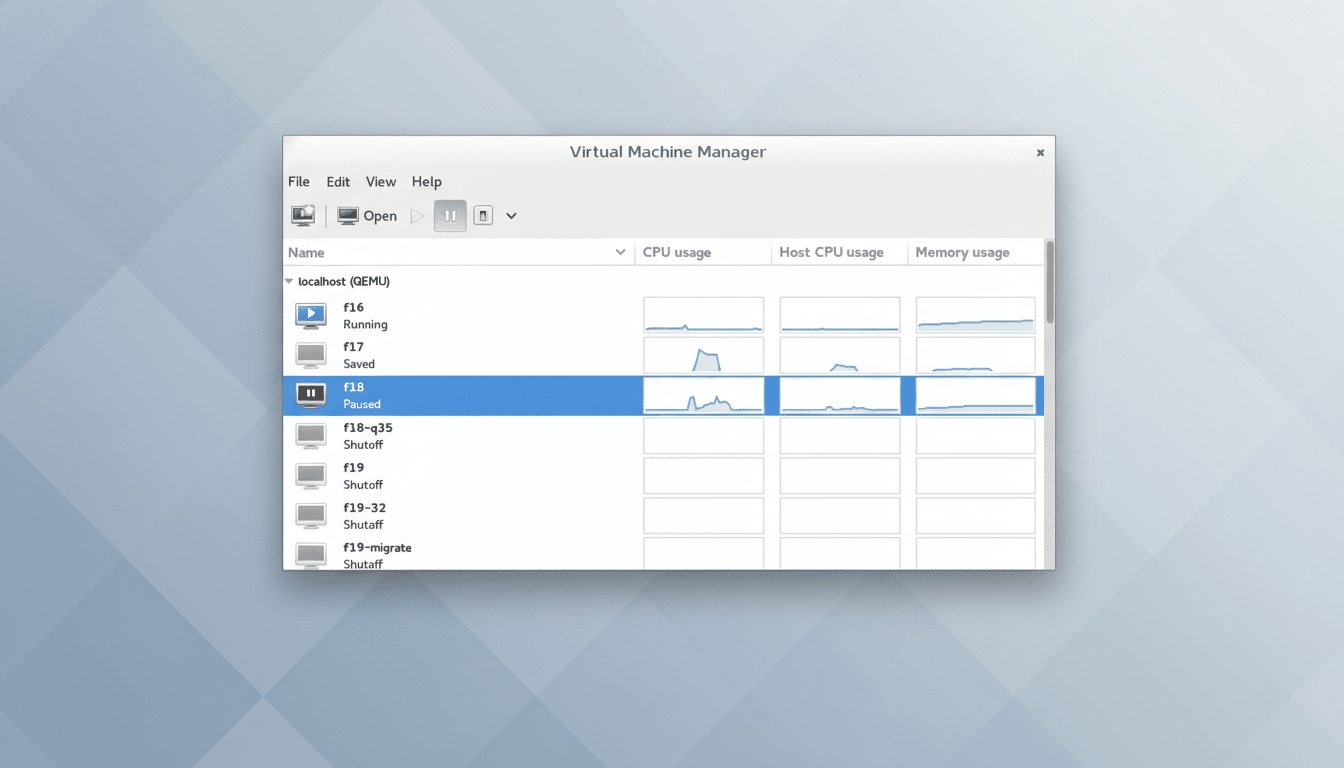Click the paused VM icon beside f18
Image resolution: width=1344 pixels, height=768 pixels.
(311, 395)
